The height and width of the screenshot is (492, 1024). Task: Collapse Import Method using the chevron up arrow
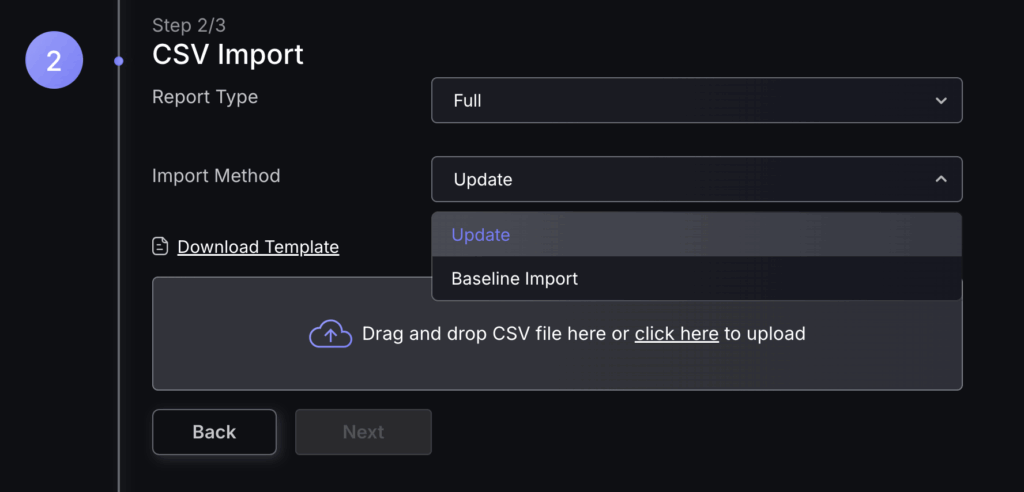[x=940, y=180]
